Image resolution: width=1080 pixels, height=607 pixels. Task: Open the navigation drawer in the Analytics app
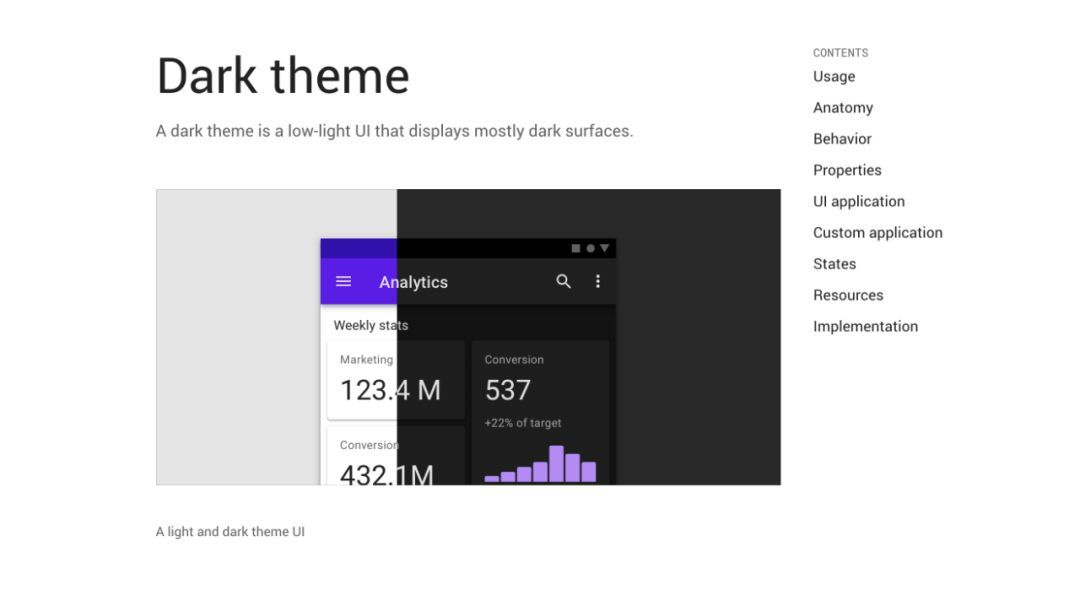pyautogui.click(x=344, y=281)
